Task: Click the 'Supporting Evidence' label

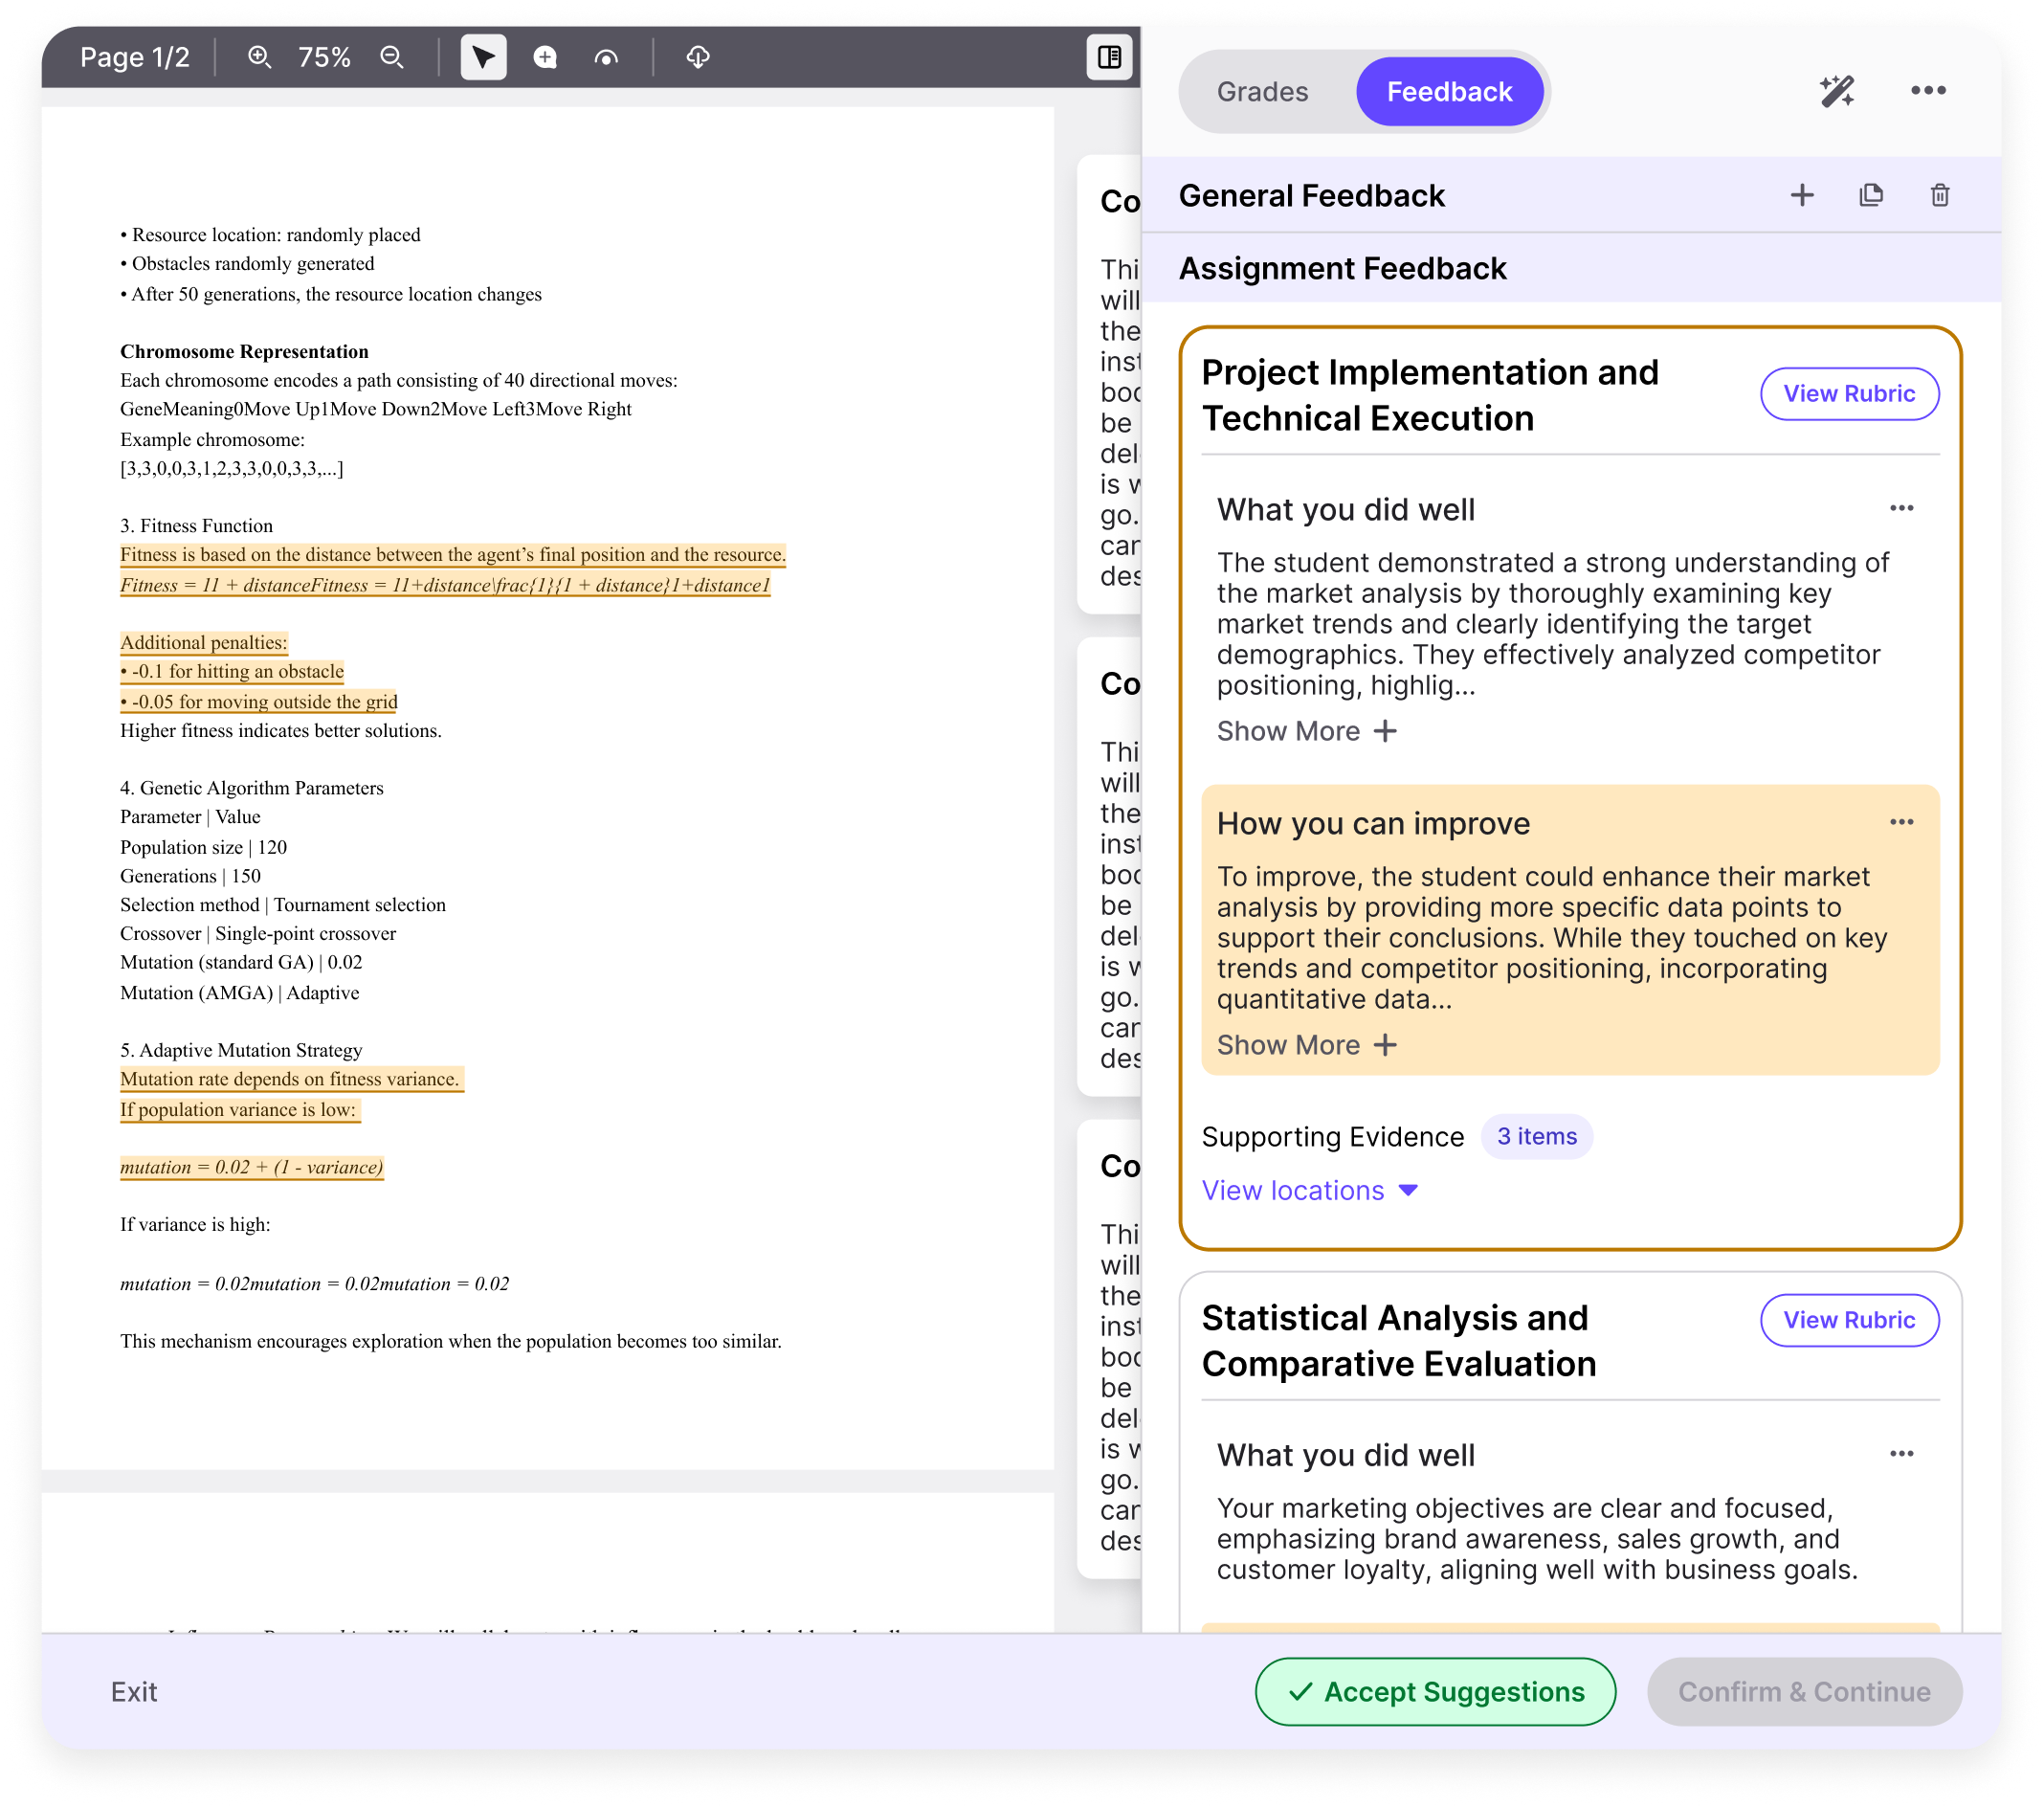Action: click(x=1332, y=1136)
